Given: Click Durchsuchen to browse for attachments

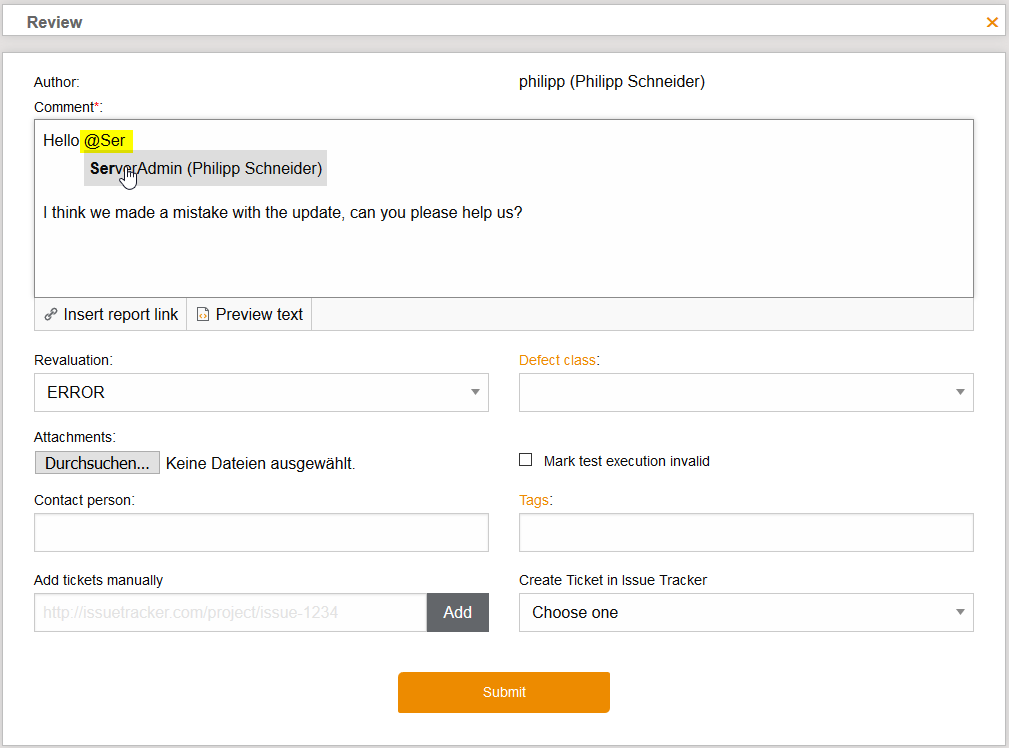Looking at the screenshot, I should pos(97,463).
